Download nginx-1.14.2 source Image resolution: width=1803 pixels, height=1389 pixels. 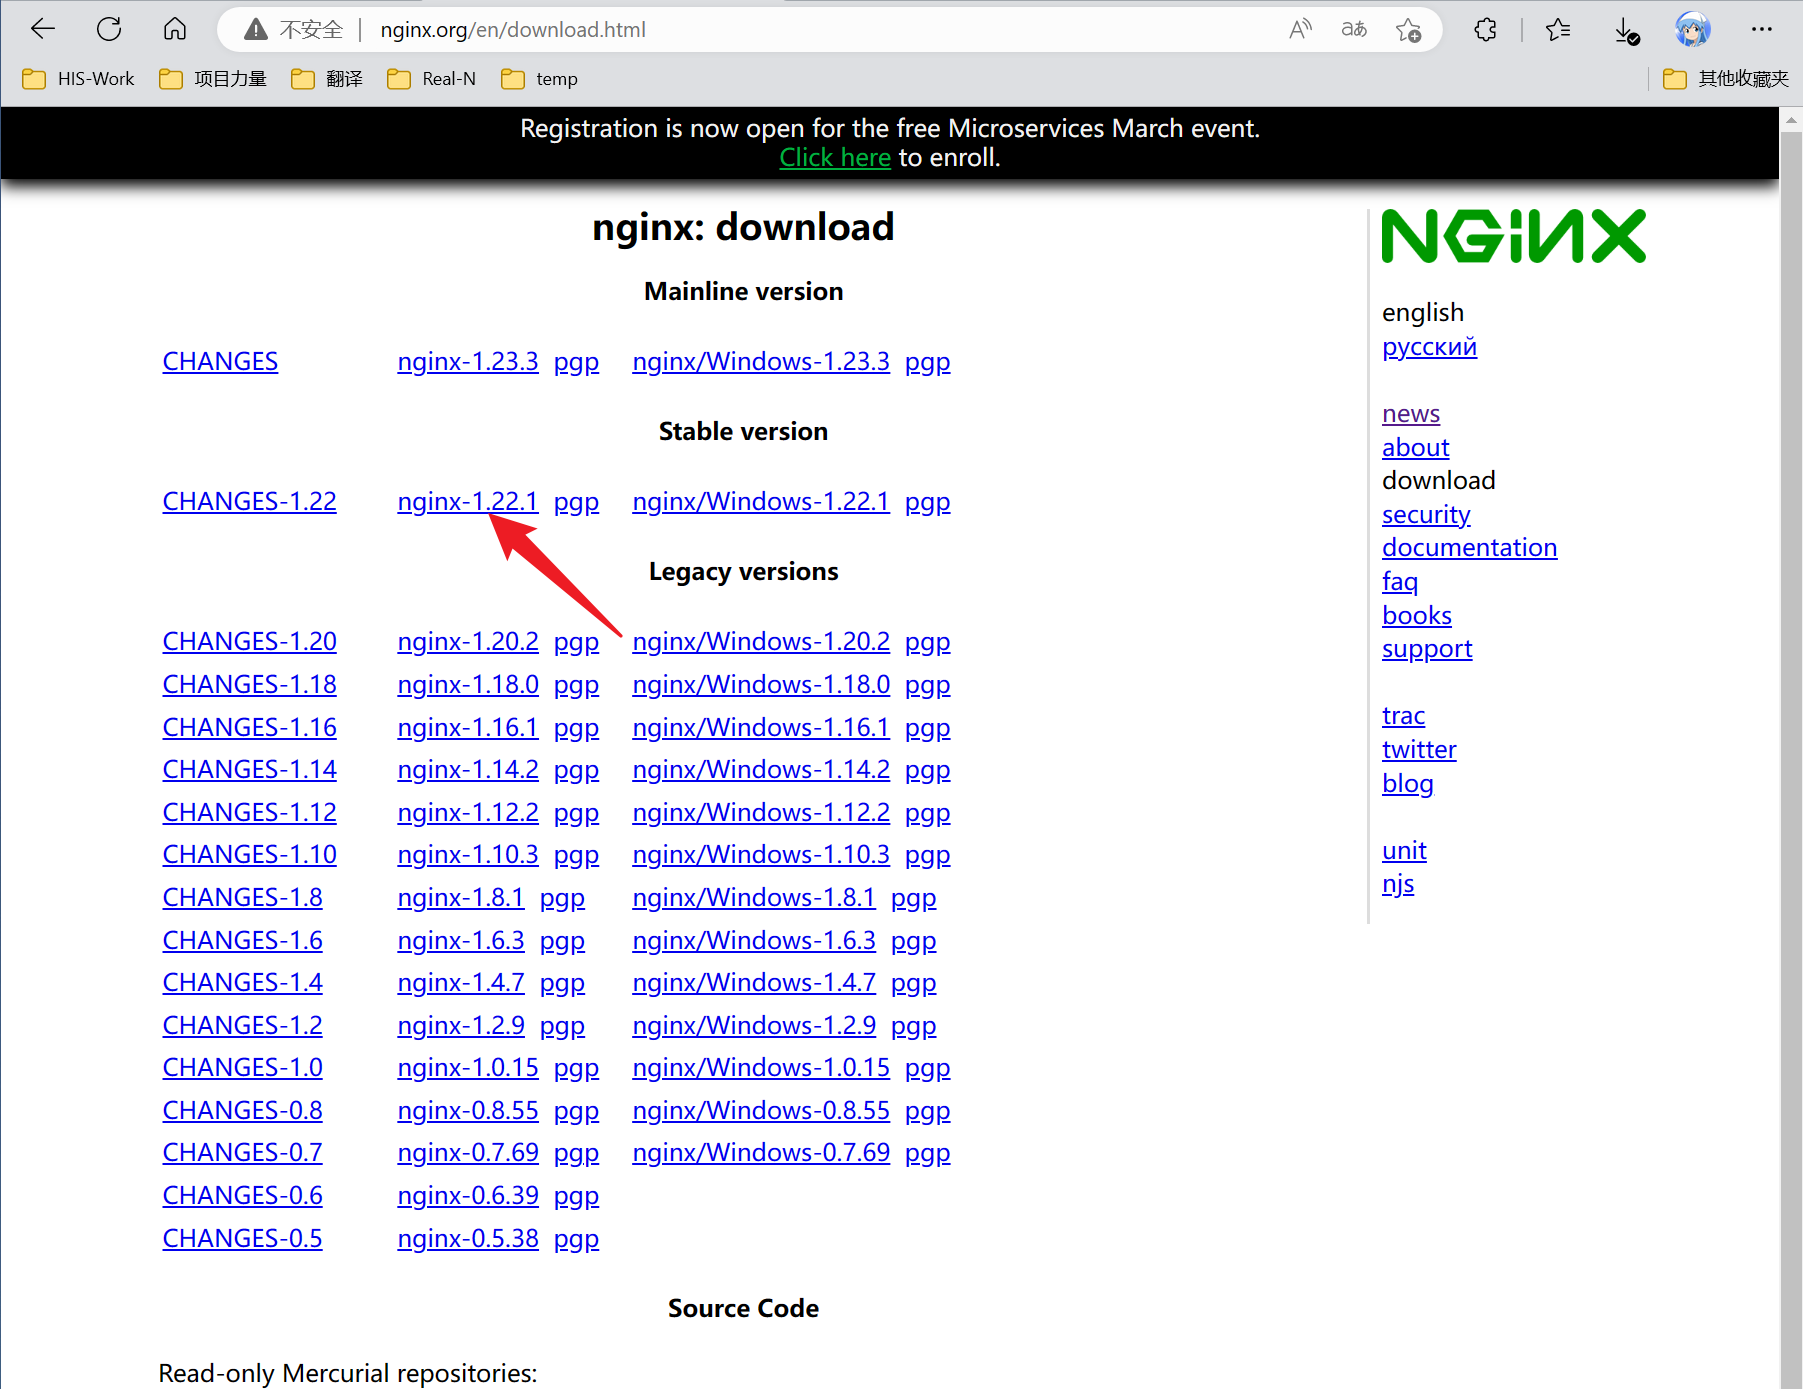click(468, 770)
